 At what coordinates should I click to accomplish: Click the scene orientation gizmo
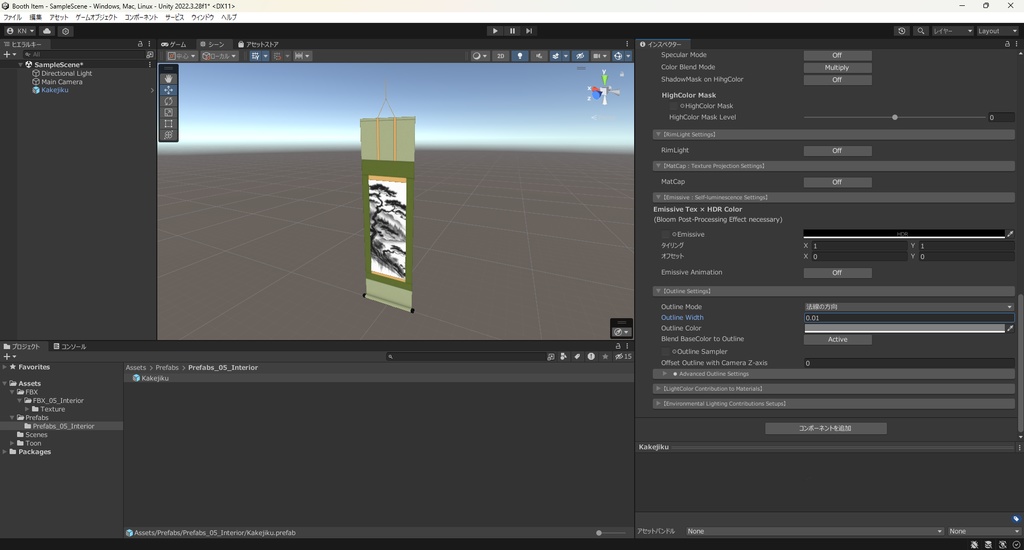(x=604, y=88)
